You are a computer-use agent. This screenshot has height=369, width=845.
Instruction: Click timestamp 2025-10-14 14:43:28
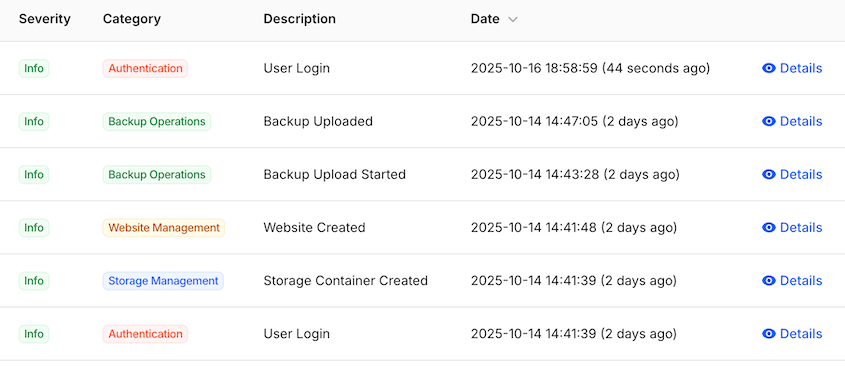click(x=575, y=175)
